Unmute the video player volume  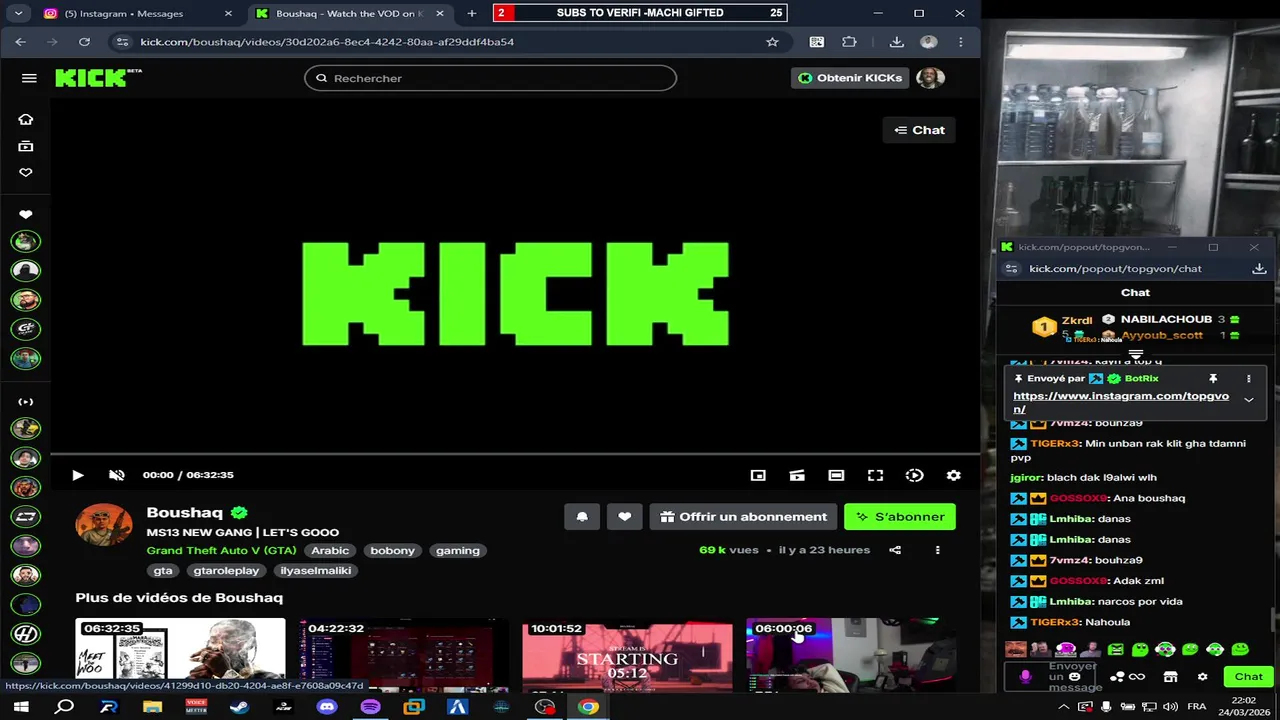(116, 475)
